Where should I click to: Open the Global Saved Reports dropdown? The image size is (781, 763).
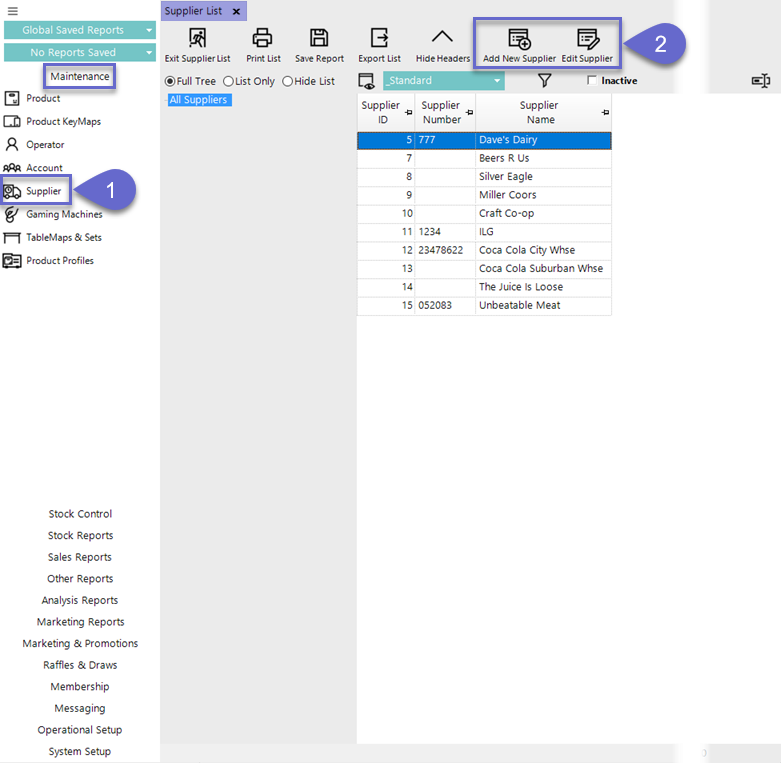pyautogui.click(x=80, y=30)
